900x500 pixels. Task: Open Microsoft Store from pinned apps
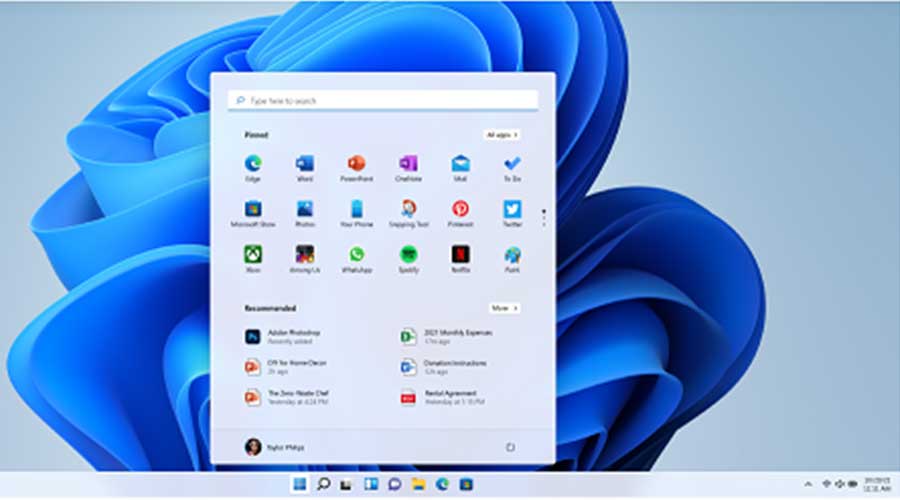pos(253,214)
